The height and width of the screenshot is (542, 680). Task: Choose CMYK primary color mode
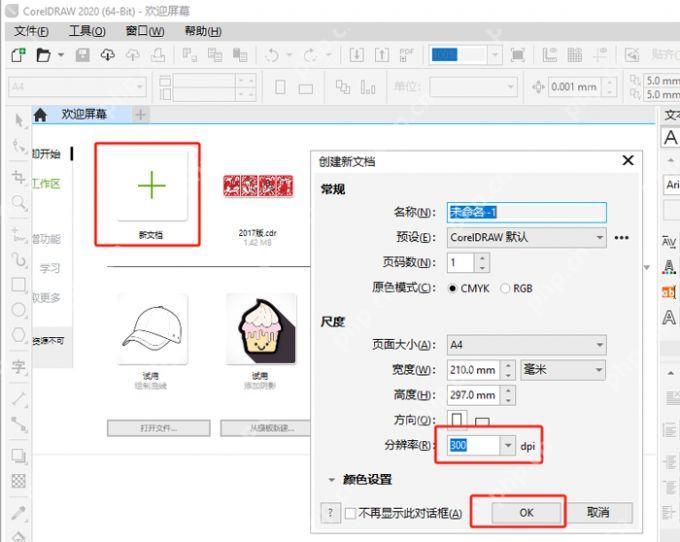coord(452,288)
